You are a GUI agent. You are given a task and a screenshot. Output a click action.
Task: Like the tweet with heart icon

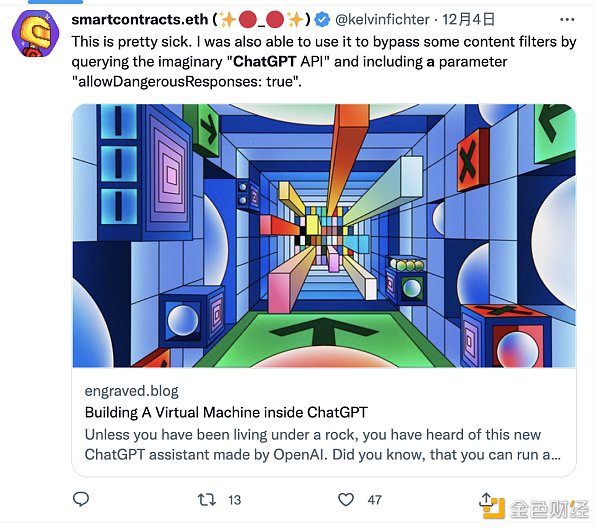[x=345, y=498]
